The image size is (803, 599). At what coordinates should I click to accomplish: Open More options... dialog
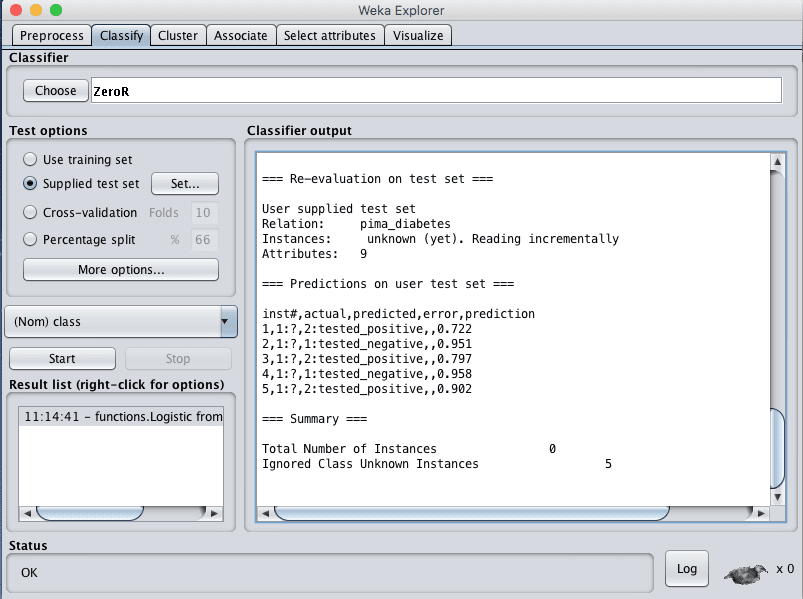(121, 270)
